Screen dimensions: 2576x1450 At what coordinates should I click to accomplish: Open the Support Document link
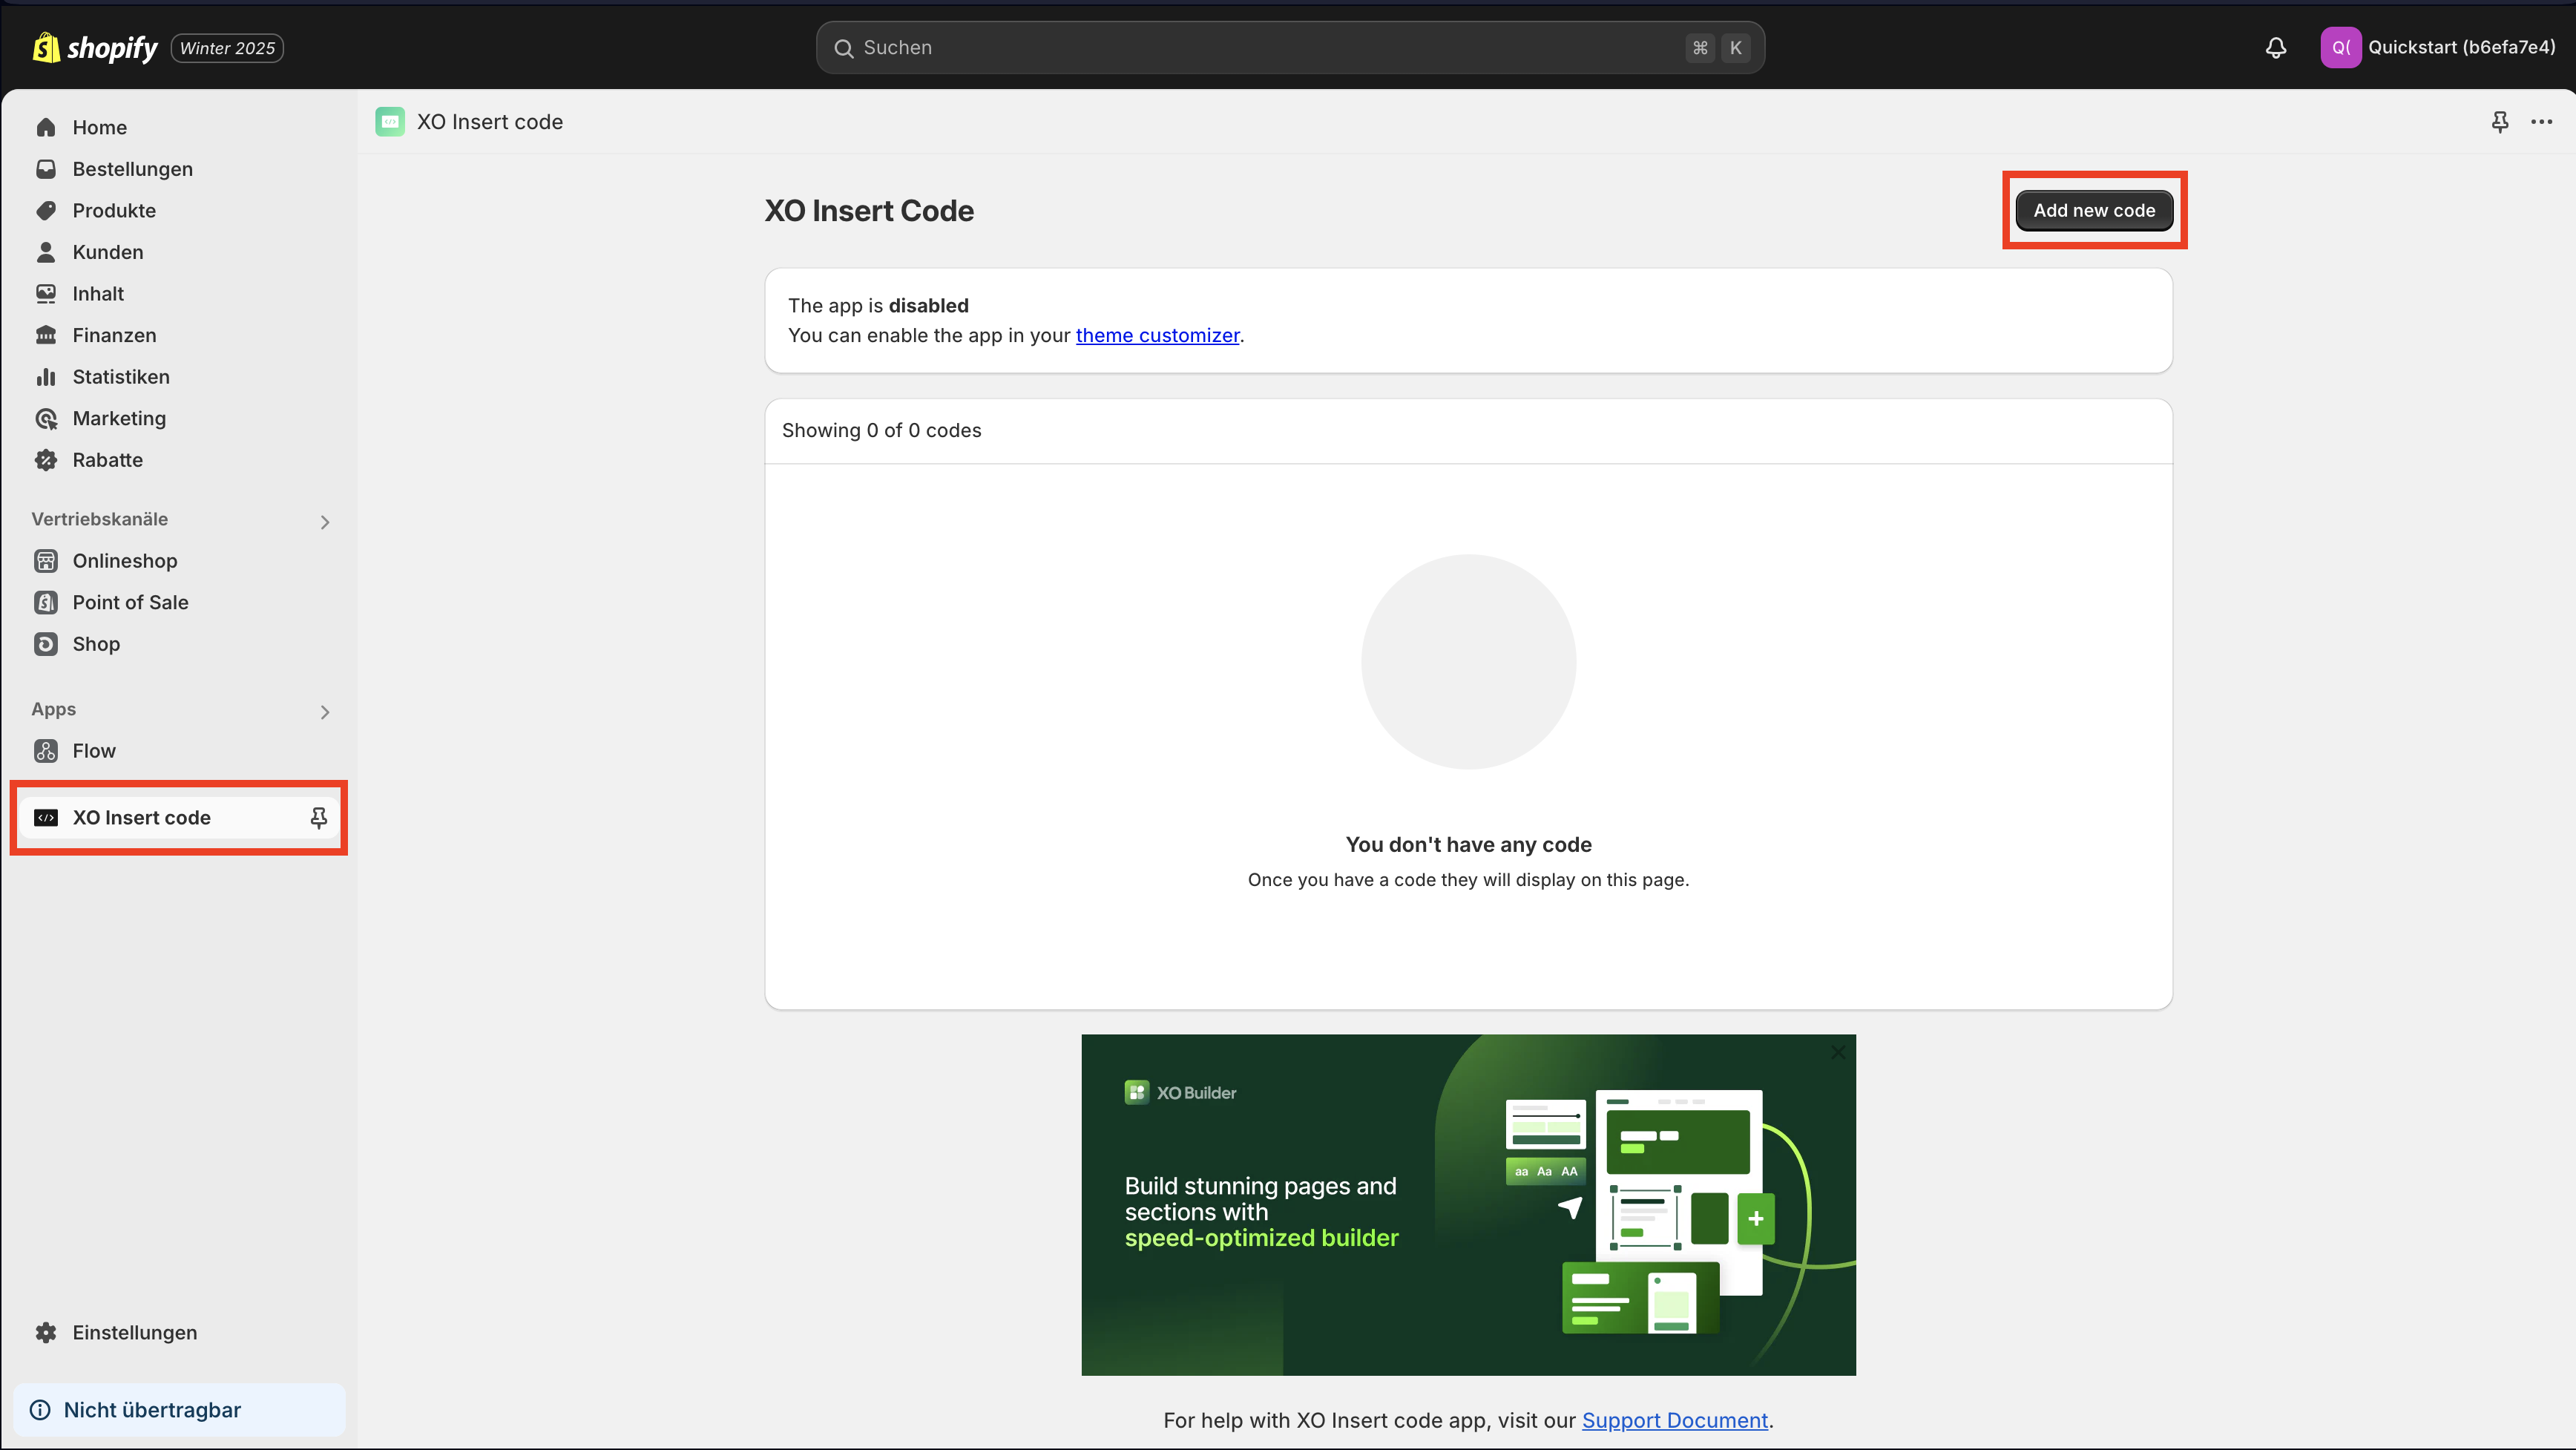click(x=1674, y=1421)
